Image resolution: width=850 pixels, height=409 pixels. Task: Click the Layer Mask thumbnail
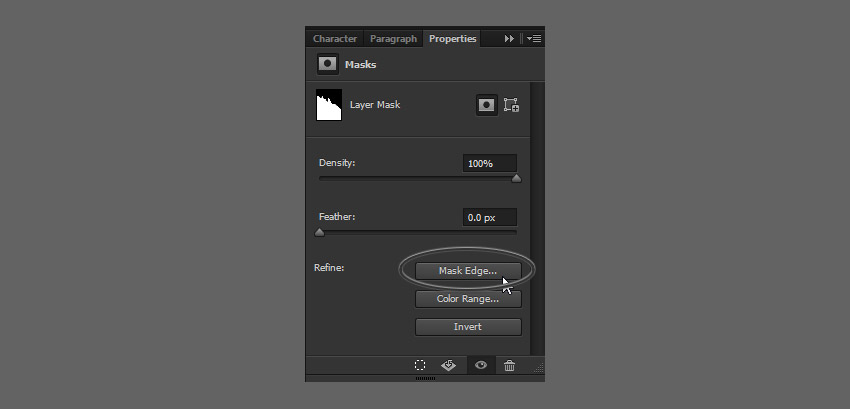[x=329, y=105]
